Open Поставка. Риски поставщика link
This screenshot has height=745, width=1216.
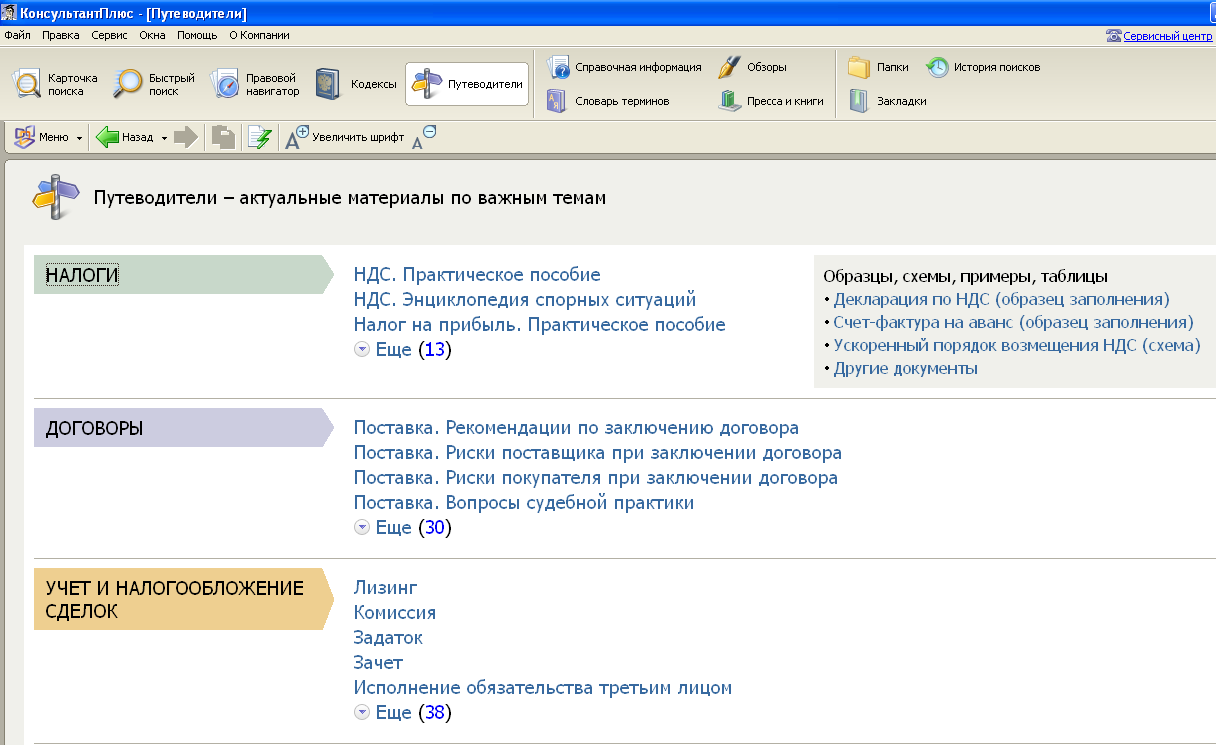click(598, 453)
